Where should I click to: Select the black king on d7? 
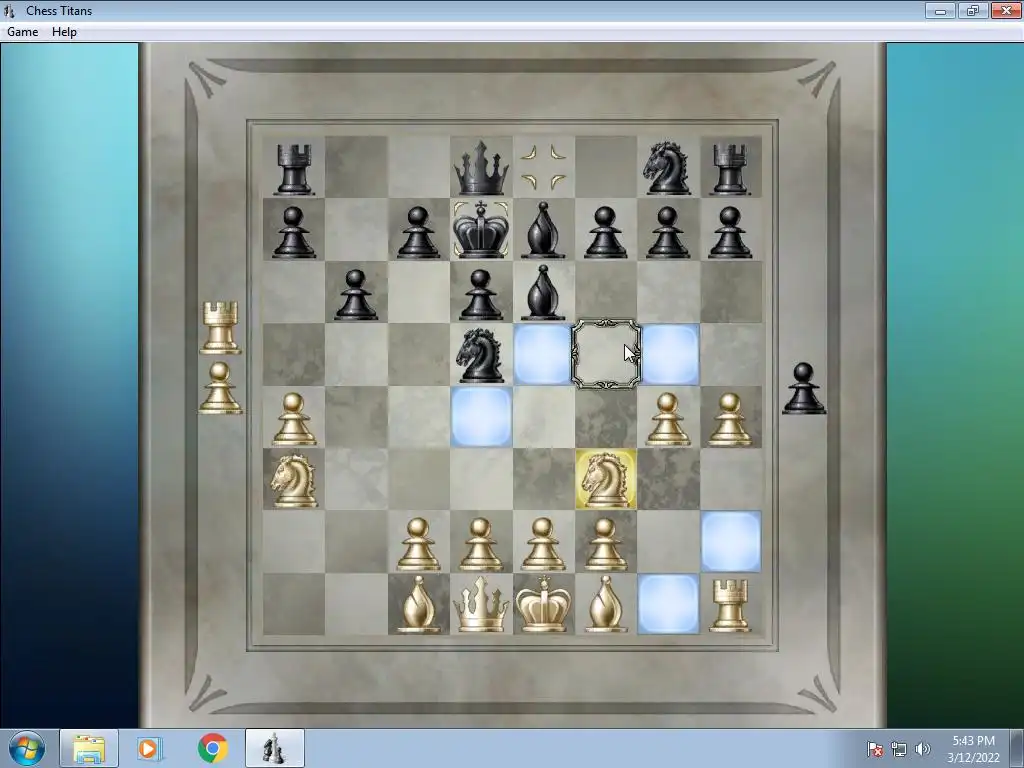tap(481, 230)
